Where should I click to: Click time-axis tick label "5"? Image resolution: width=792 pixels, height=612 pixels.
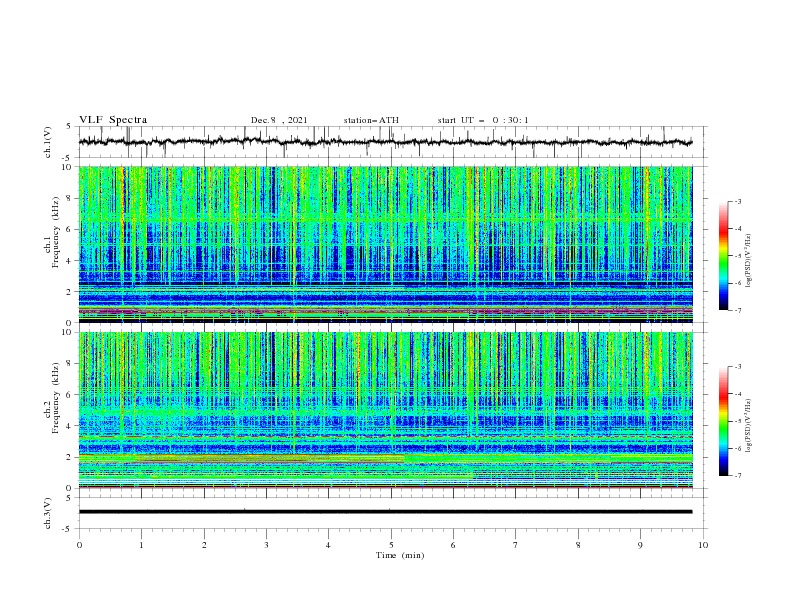(x=391, y=545)
